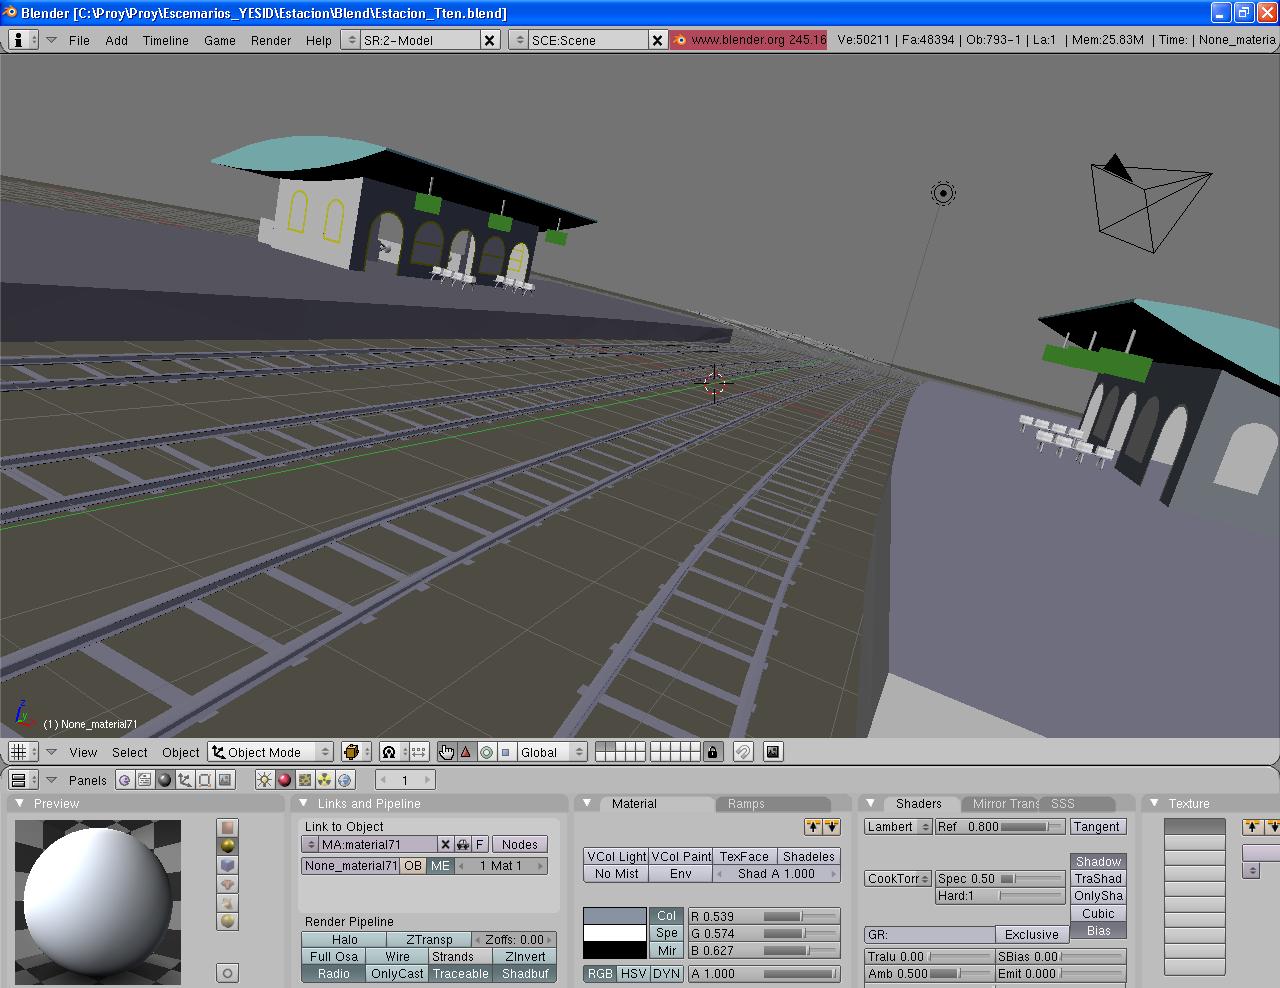Click the World buttons globe icon
The height and width of the screenshot is (988, 1280).
tap(345, 780)
